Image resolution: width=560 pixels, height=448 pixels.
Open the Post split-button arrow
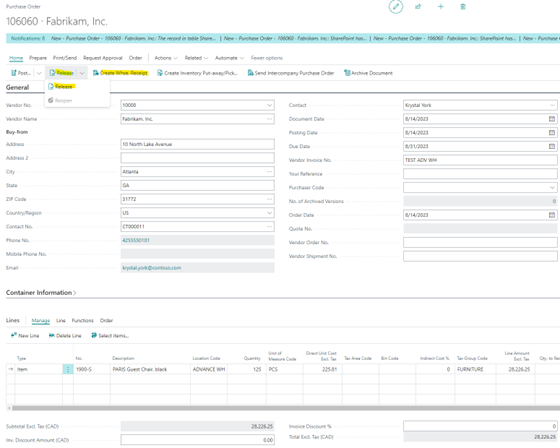click(x=39, y=73)
